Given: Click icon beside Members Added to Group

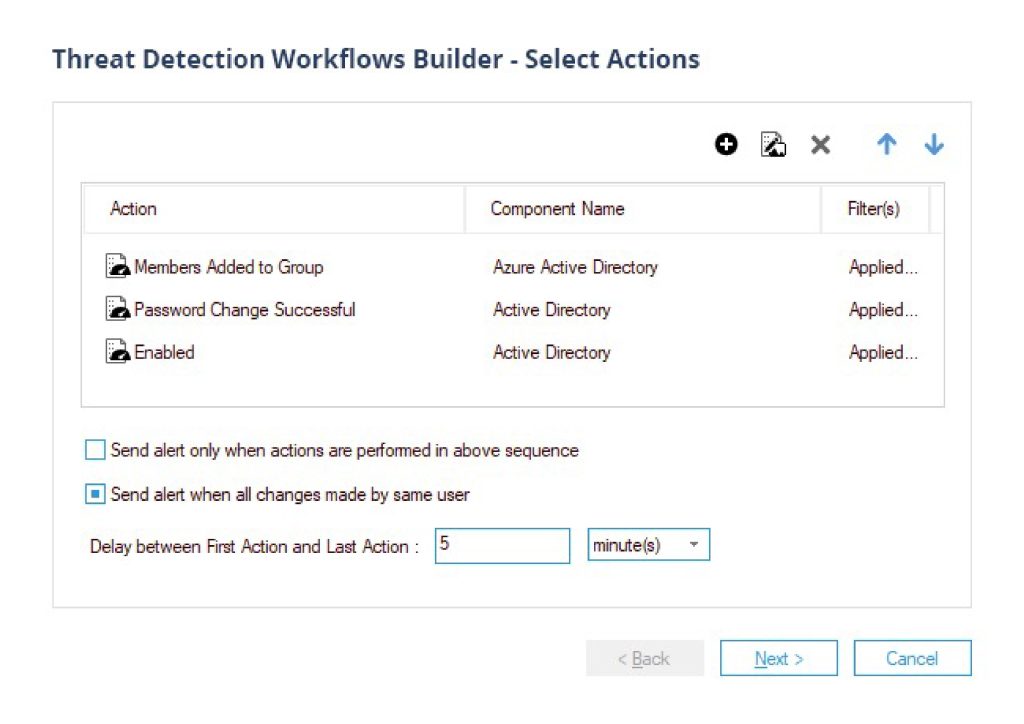Looking at the screenshot, I should coord(118,266).
